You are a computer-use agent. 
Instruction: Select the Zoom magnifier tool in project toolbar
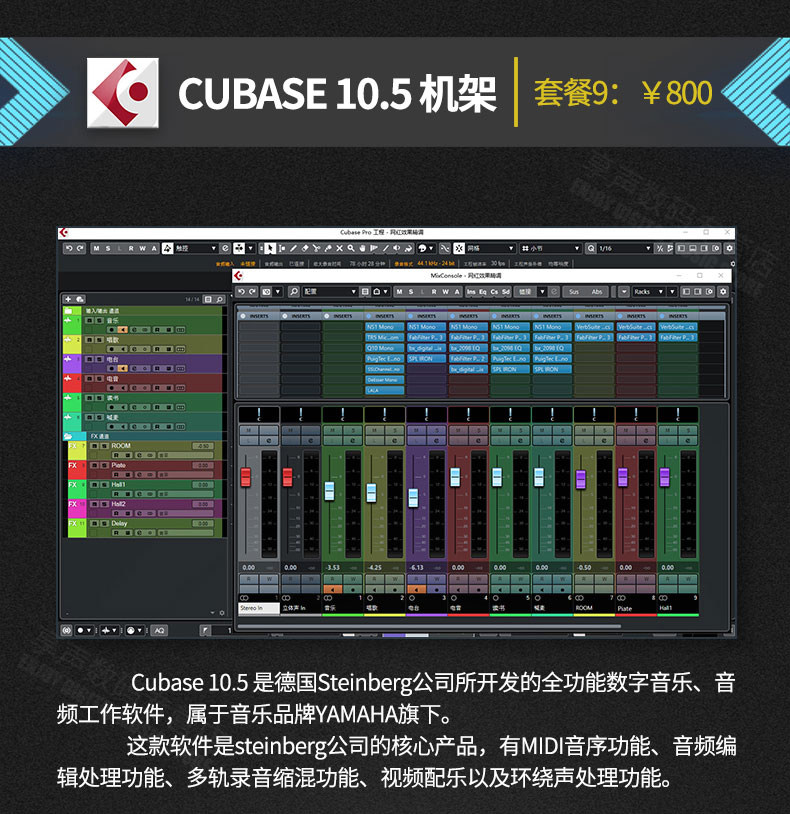[351, 248]
